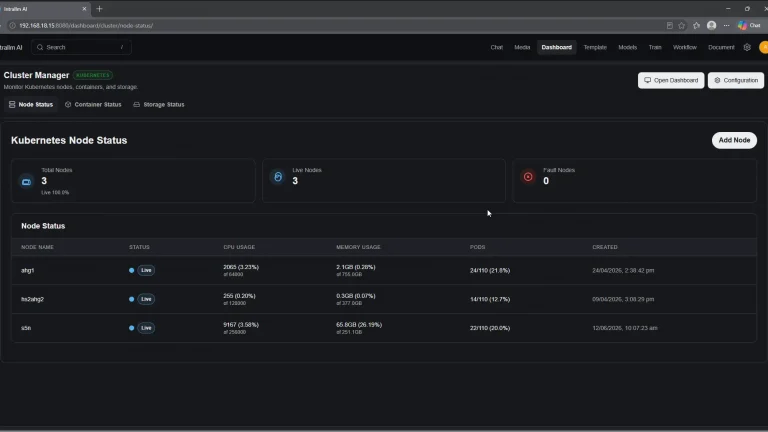
Task: Click memory usage 2.1GB (0.28%)
Action: tap(356, 267)
